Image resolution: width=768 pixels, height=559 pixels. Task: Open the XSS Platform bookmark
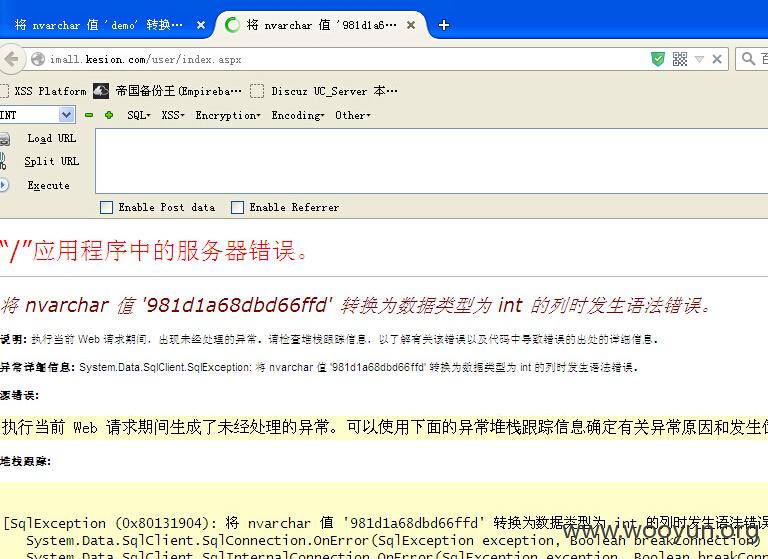pyautogui.click(x=44, y=91)
